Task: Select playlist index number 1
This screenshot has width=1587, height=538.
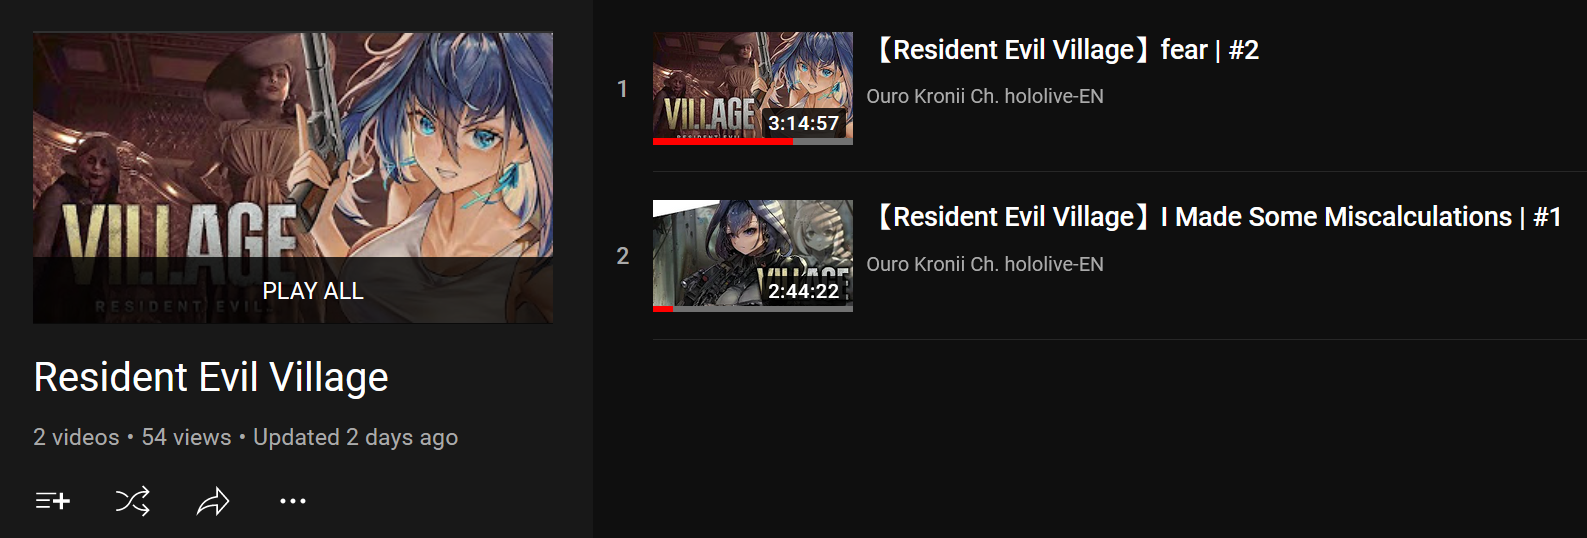Action: coord(622,89)
